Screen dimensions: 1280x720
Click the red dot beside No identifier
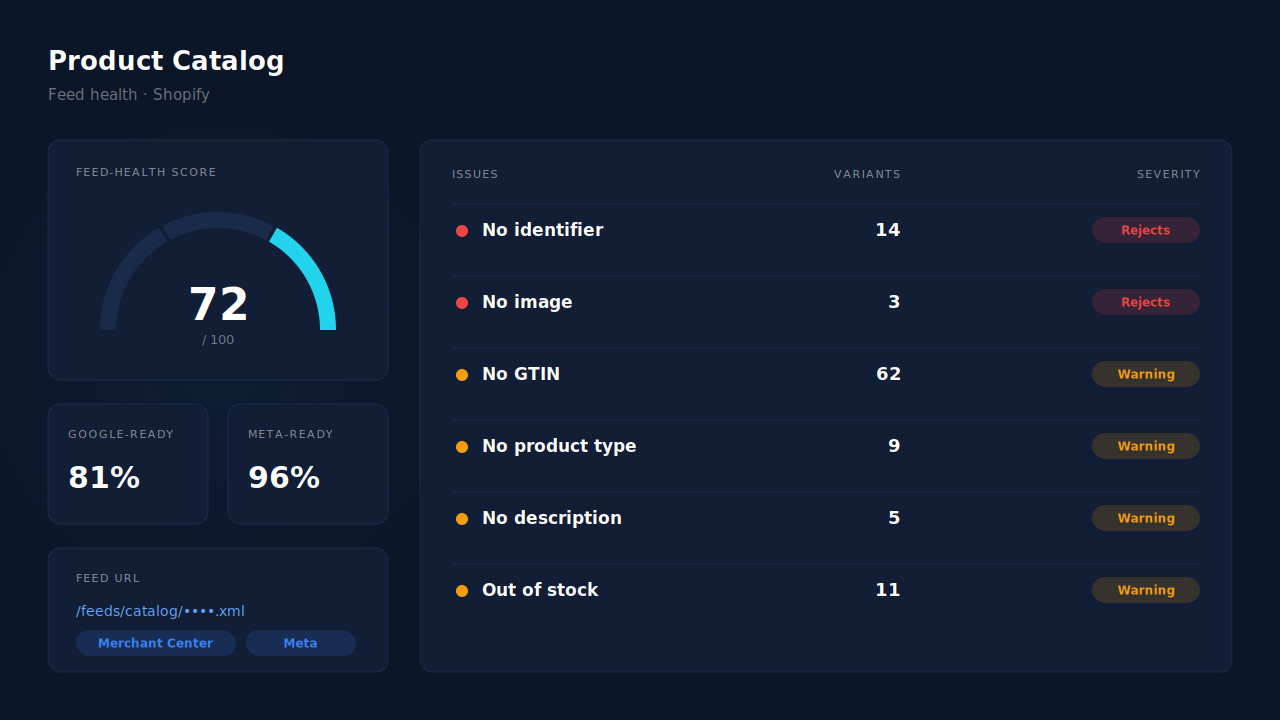(x=462, y=231)
